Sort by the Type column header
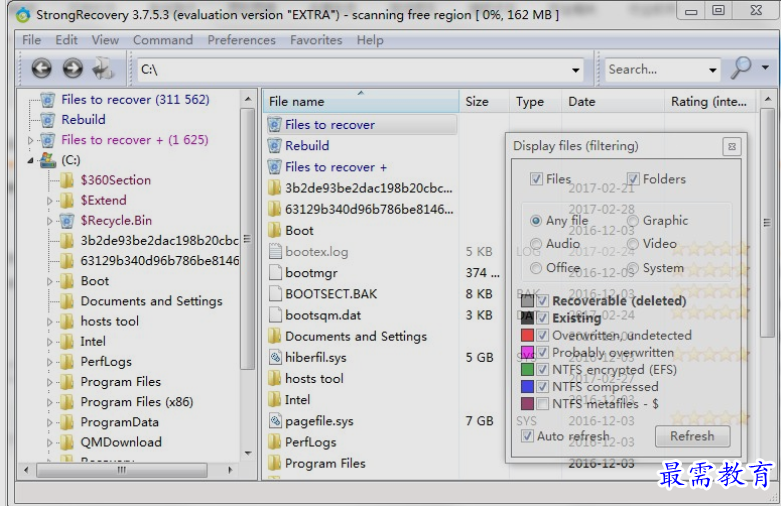This screenshot has height=506, width=781. pyautogui.click(x=536, y=102)
